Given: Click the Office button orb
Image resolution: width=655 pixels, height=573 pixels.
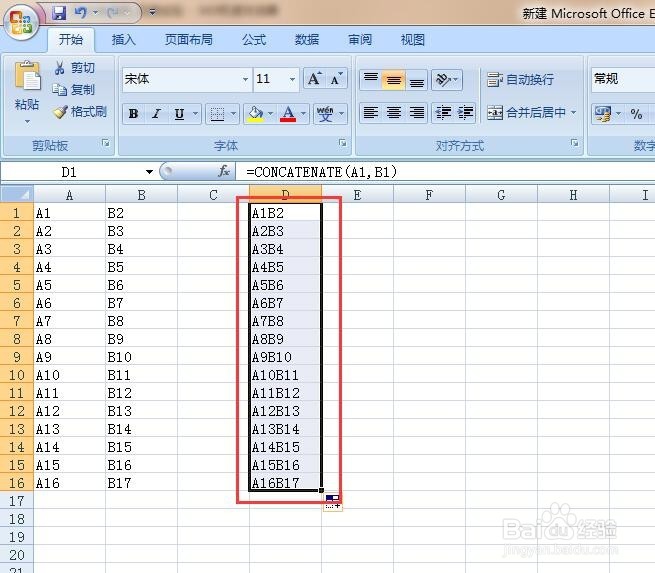Looking at the screenshot, I should [x=21, y=21].
